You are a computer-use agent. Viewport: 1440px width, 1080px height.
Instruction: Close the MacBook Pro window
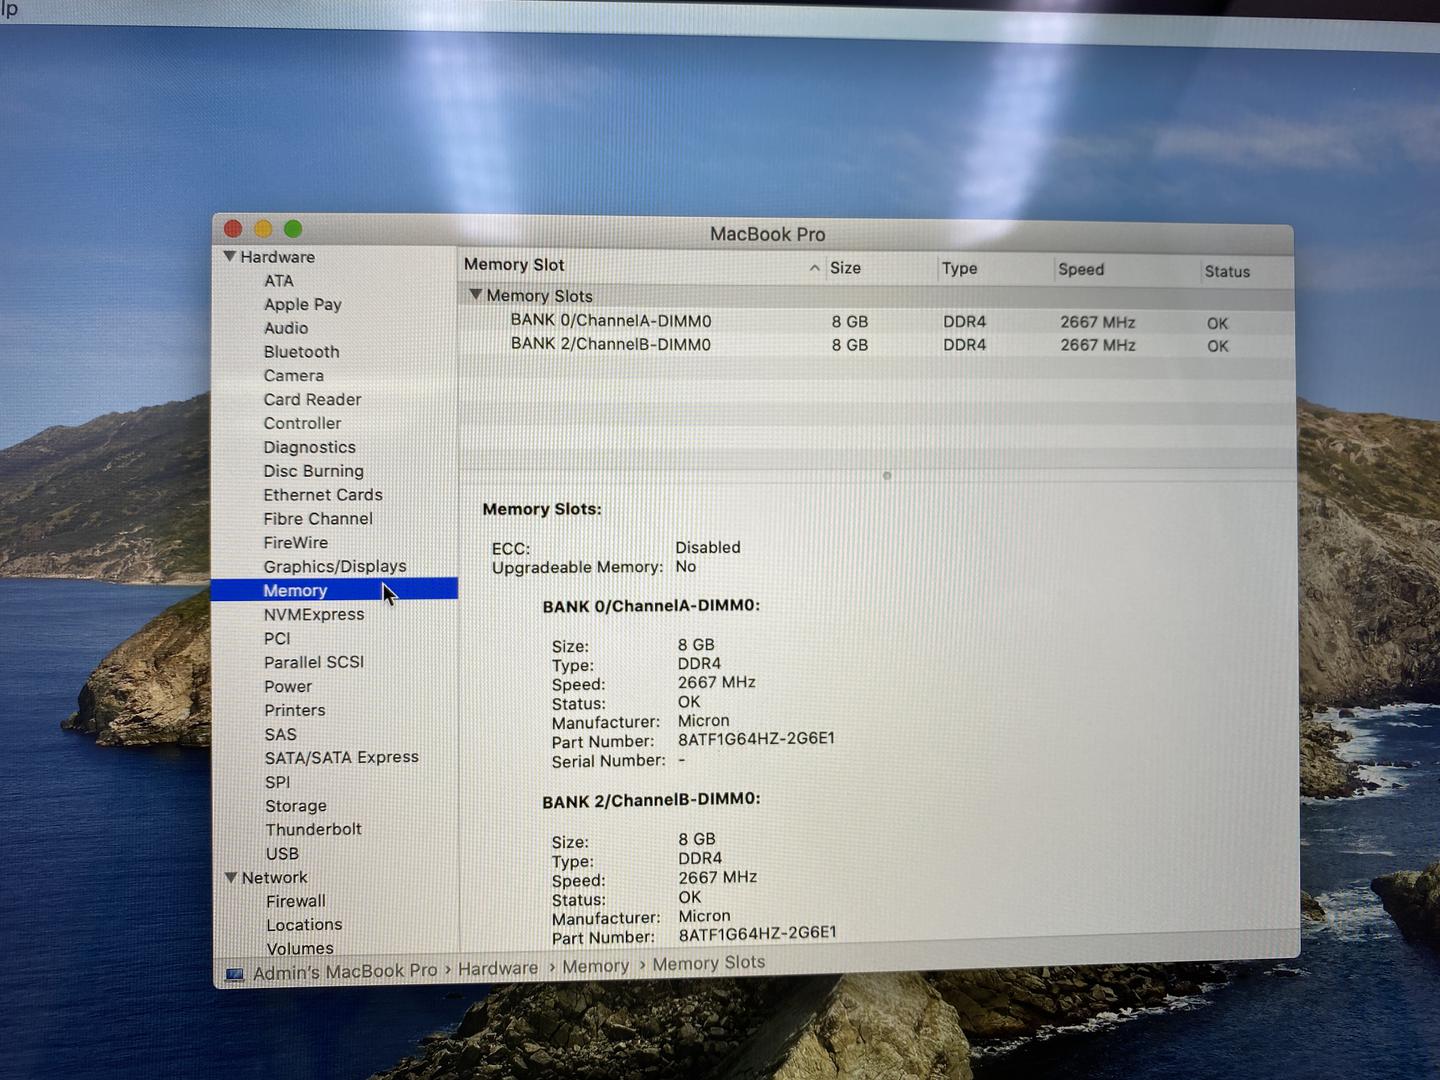(x=233, y=229)
